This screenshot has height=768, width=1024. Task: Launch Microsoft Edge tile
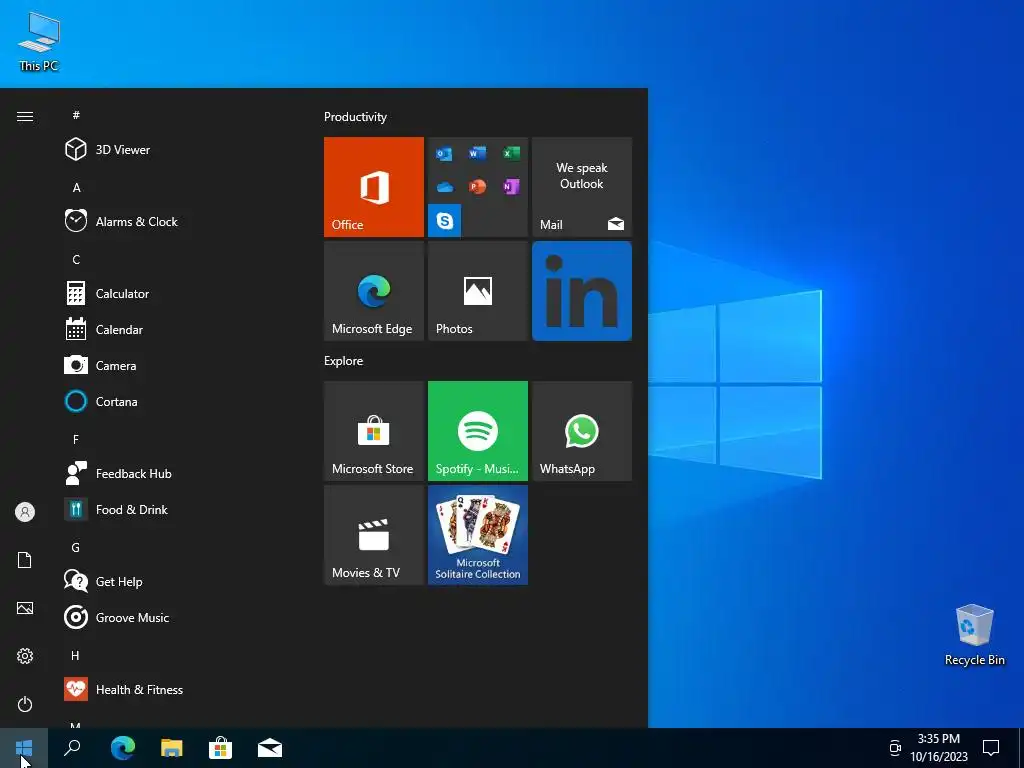[x=374, y=291]
